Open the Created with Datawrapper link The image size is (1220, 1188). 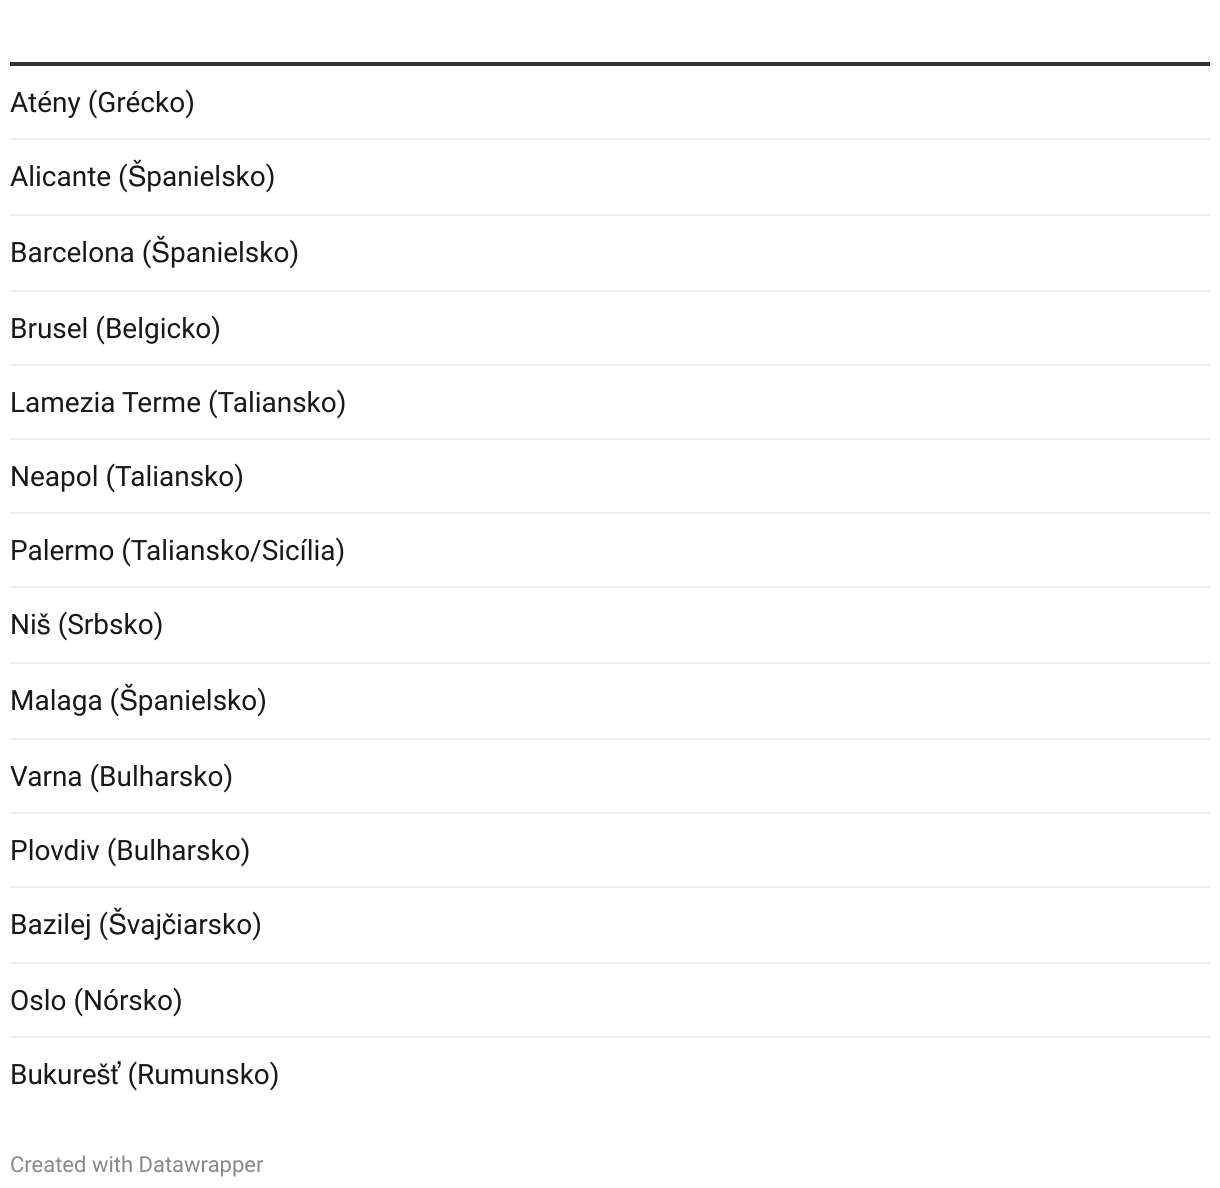click(137, 1165)
